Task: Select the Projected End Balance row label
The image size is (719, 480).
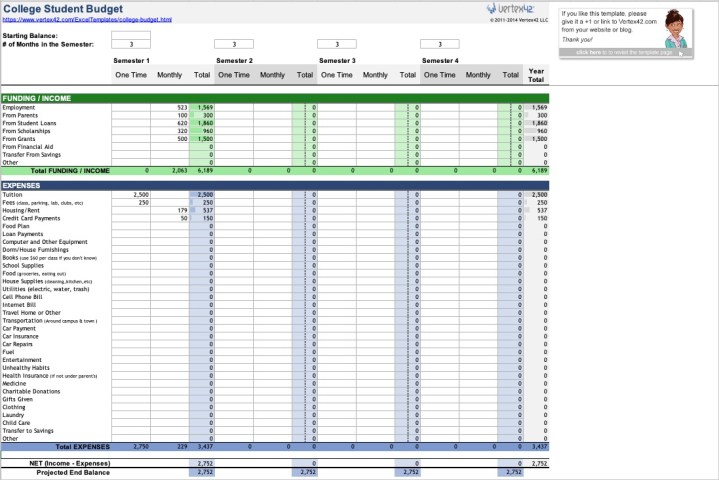Action: 72,472
